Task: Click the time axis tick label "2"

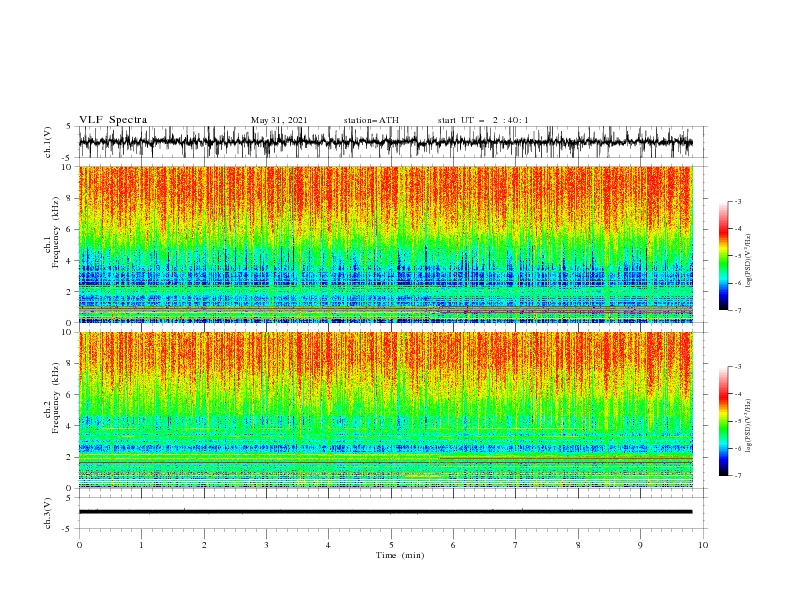Action: pyautogui.click(x=204, y=545)
